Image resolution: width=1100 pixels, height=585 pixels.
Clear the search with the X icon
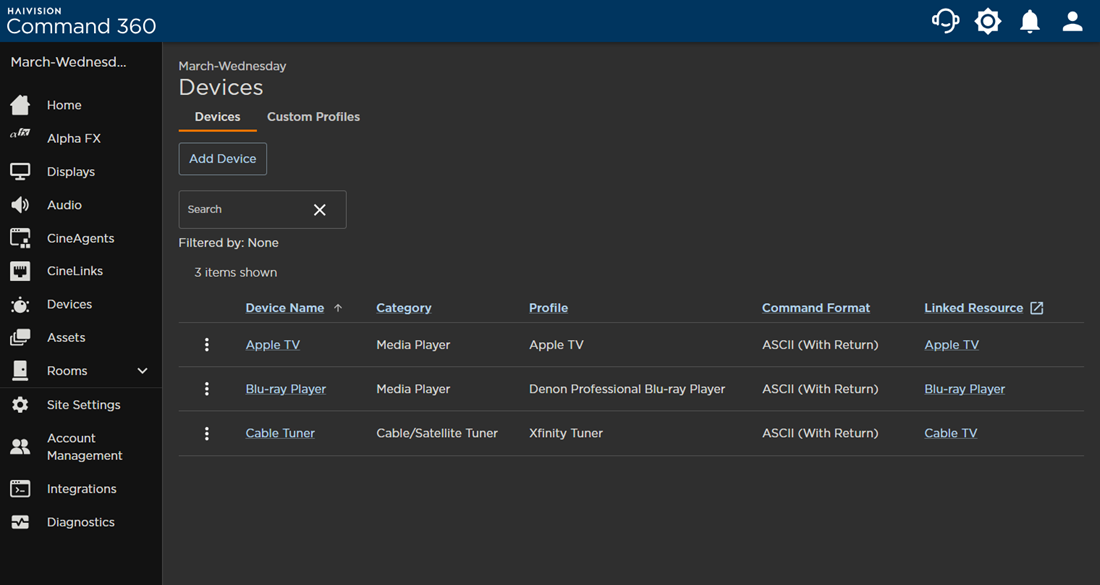[320, 210]
